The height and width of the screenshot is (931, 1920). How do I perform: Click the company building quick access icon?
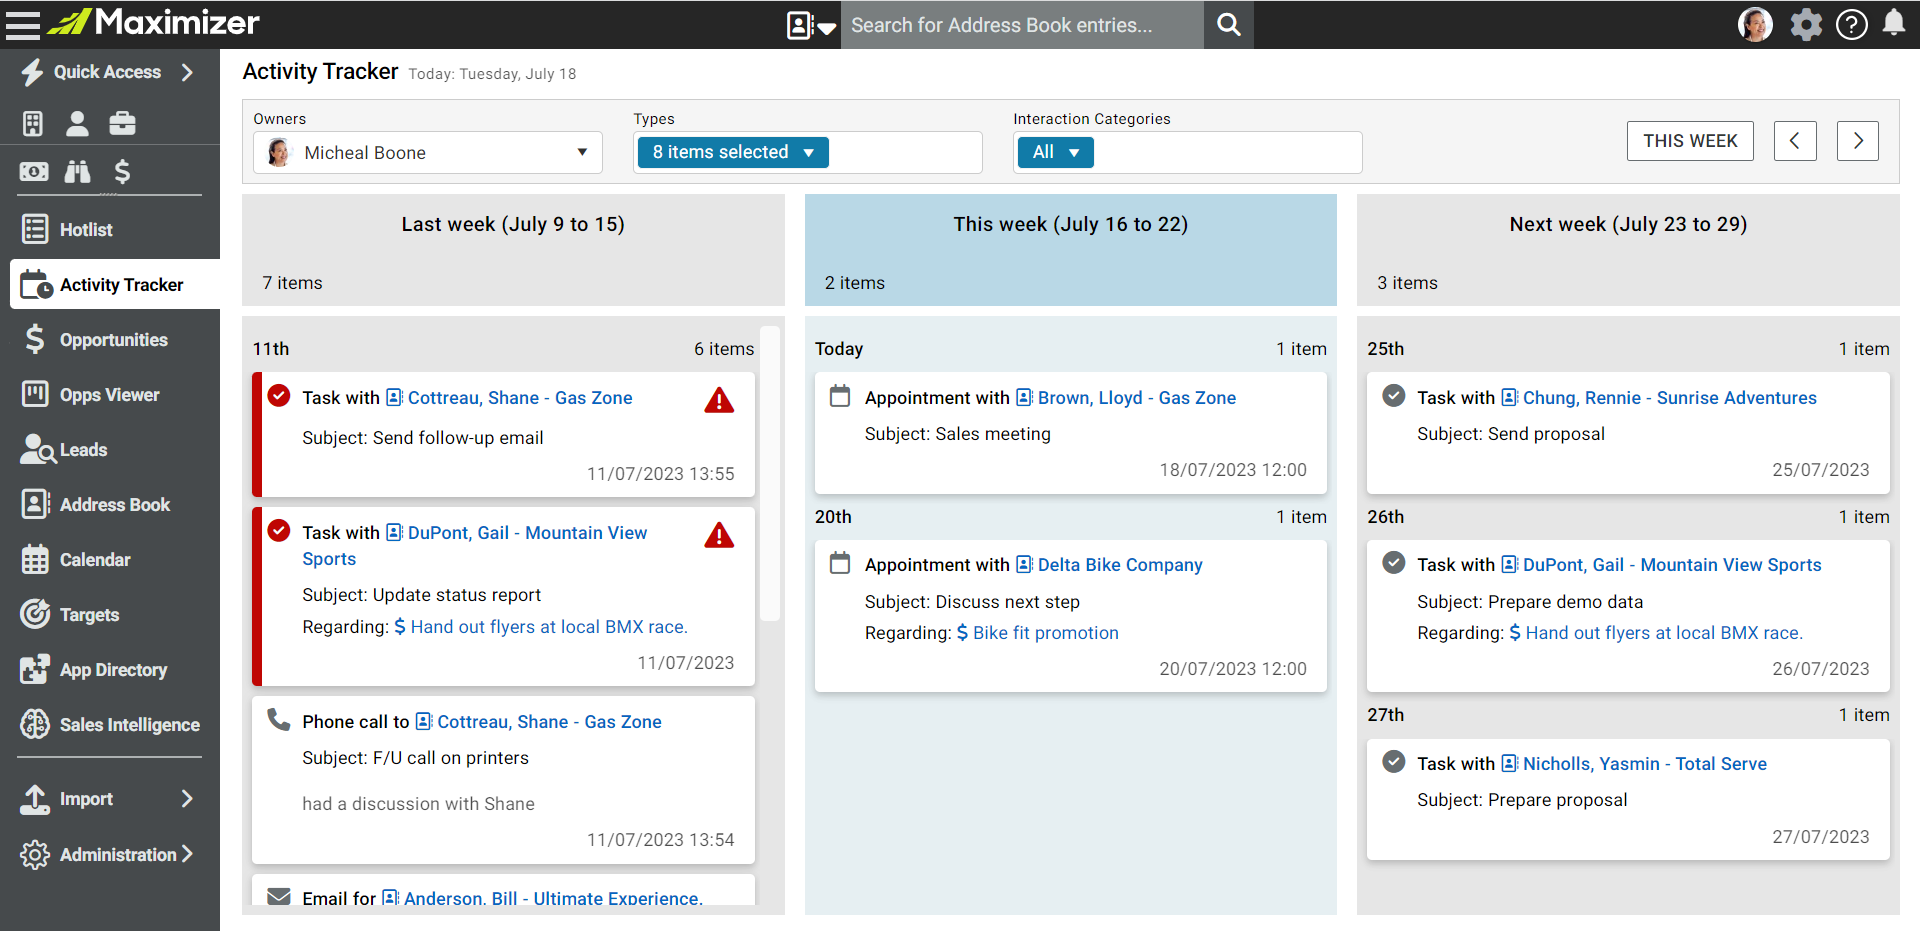(33, 123)
